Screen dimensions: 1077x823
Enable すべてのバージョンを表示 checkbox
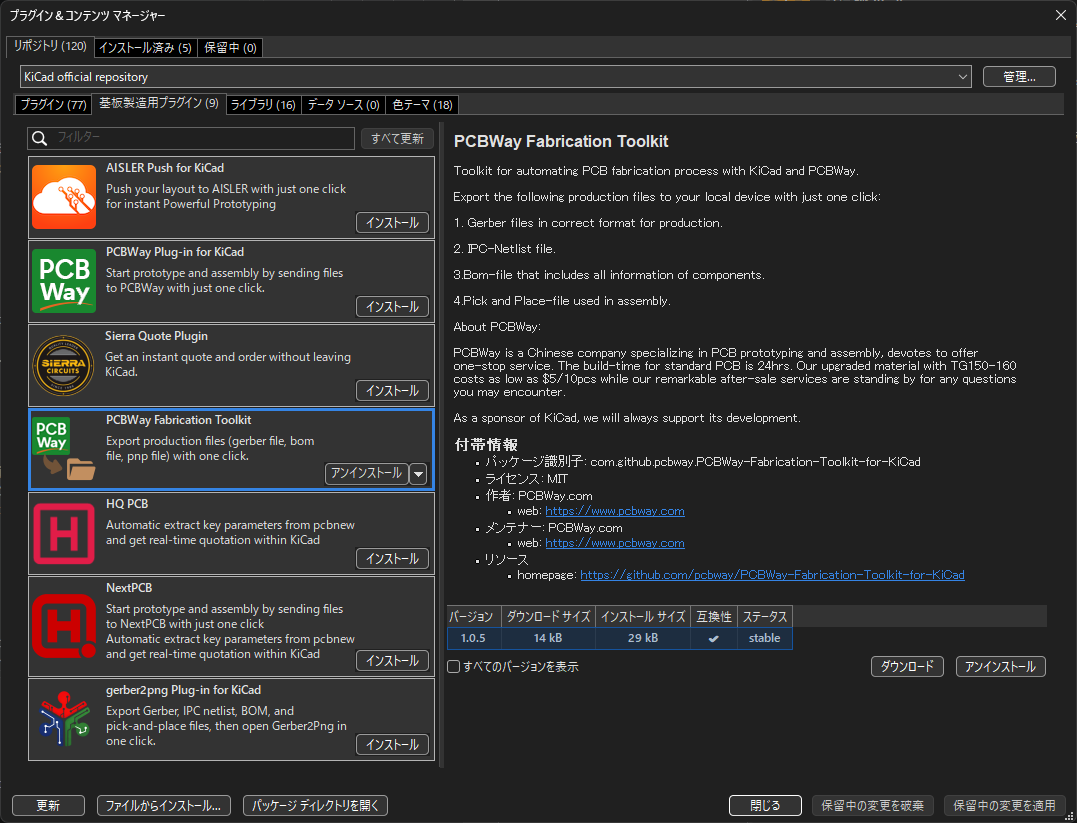453,666
